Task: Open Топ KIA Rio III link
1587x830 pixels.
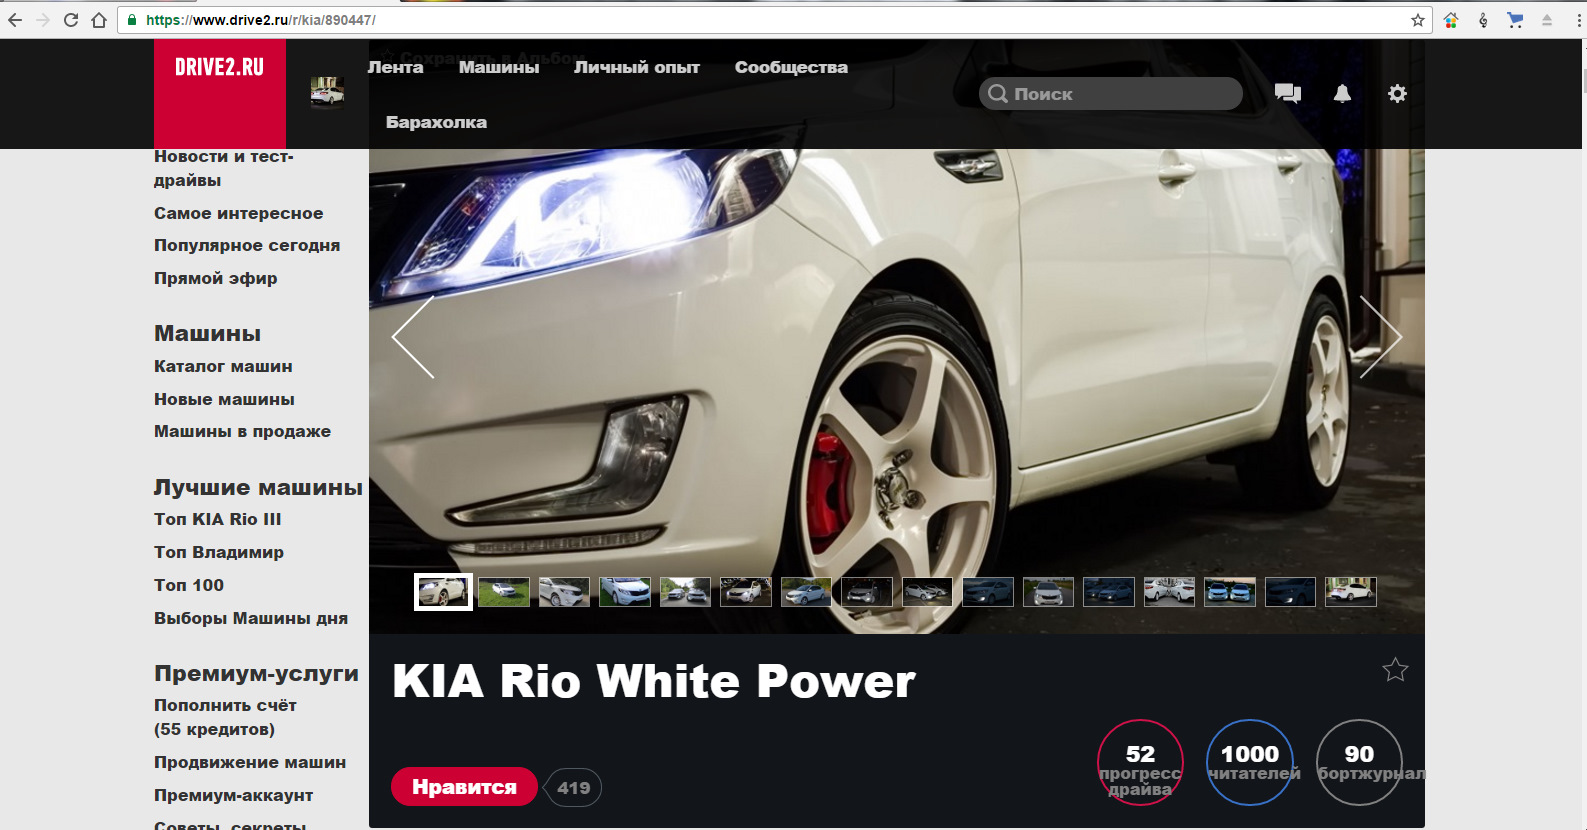Action: click(218, 519)
